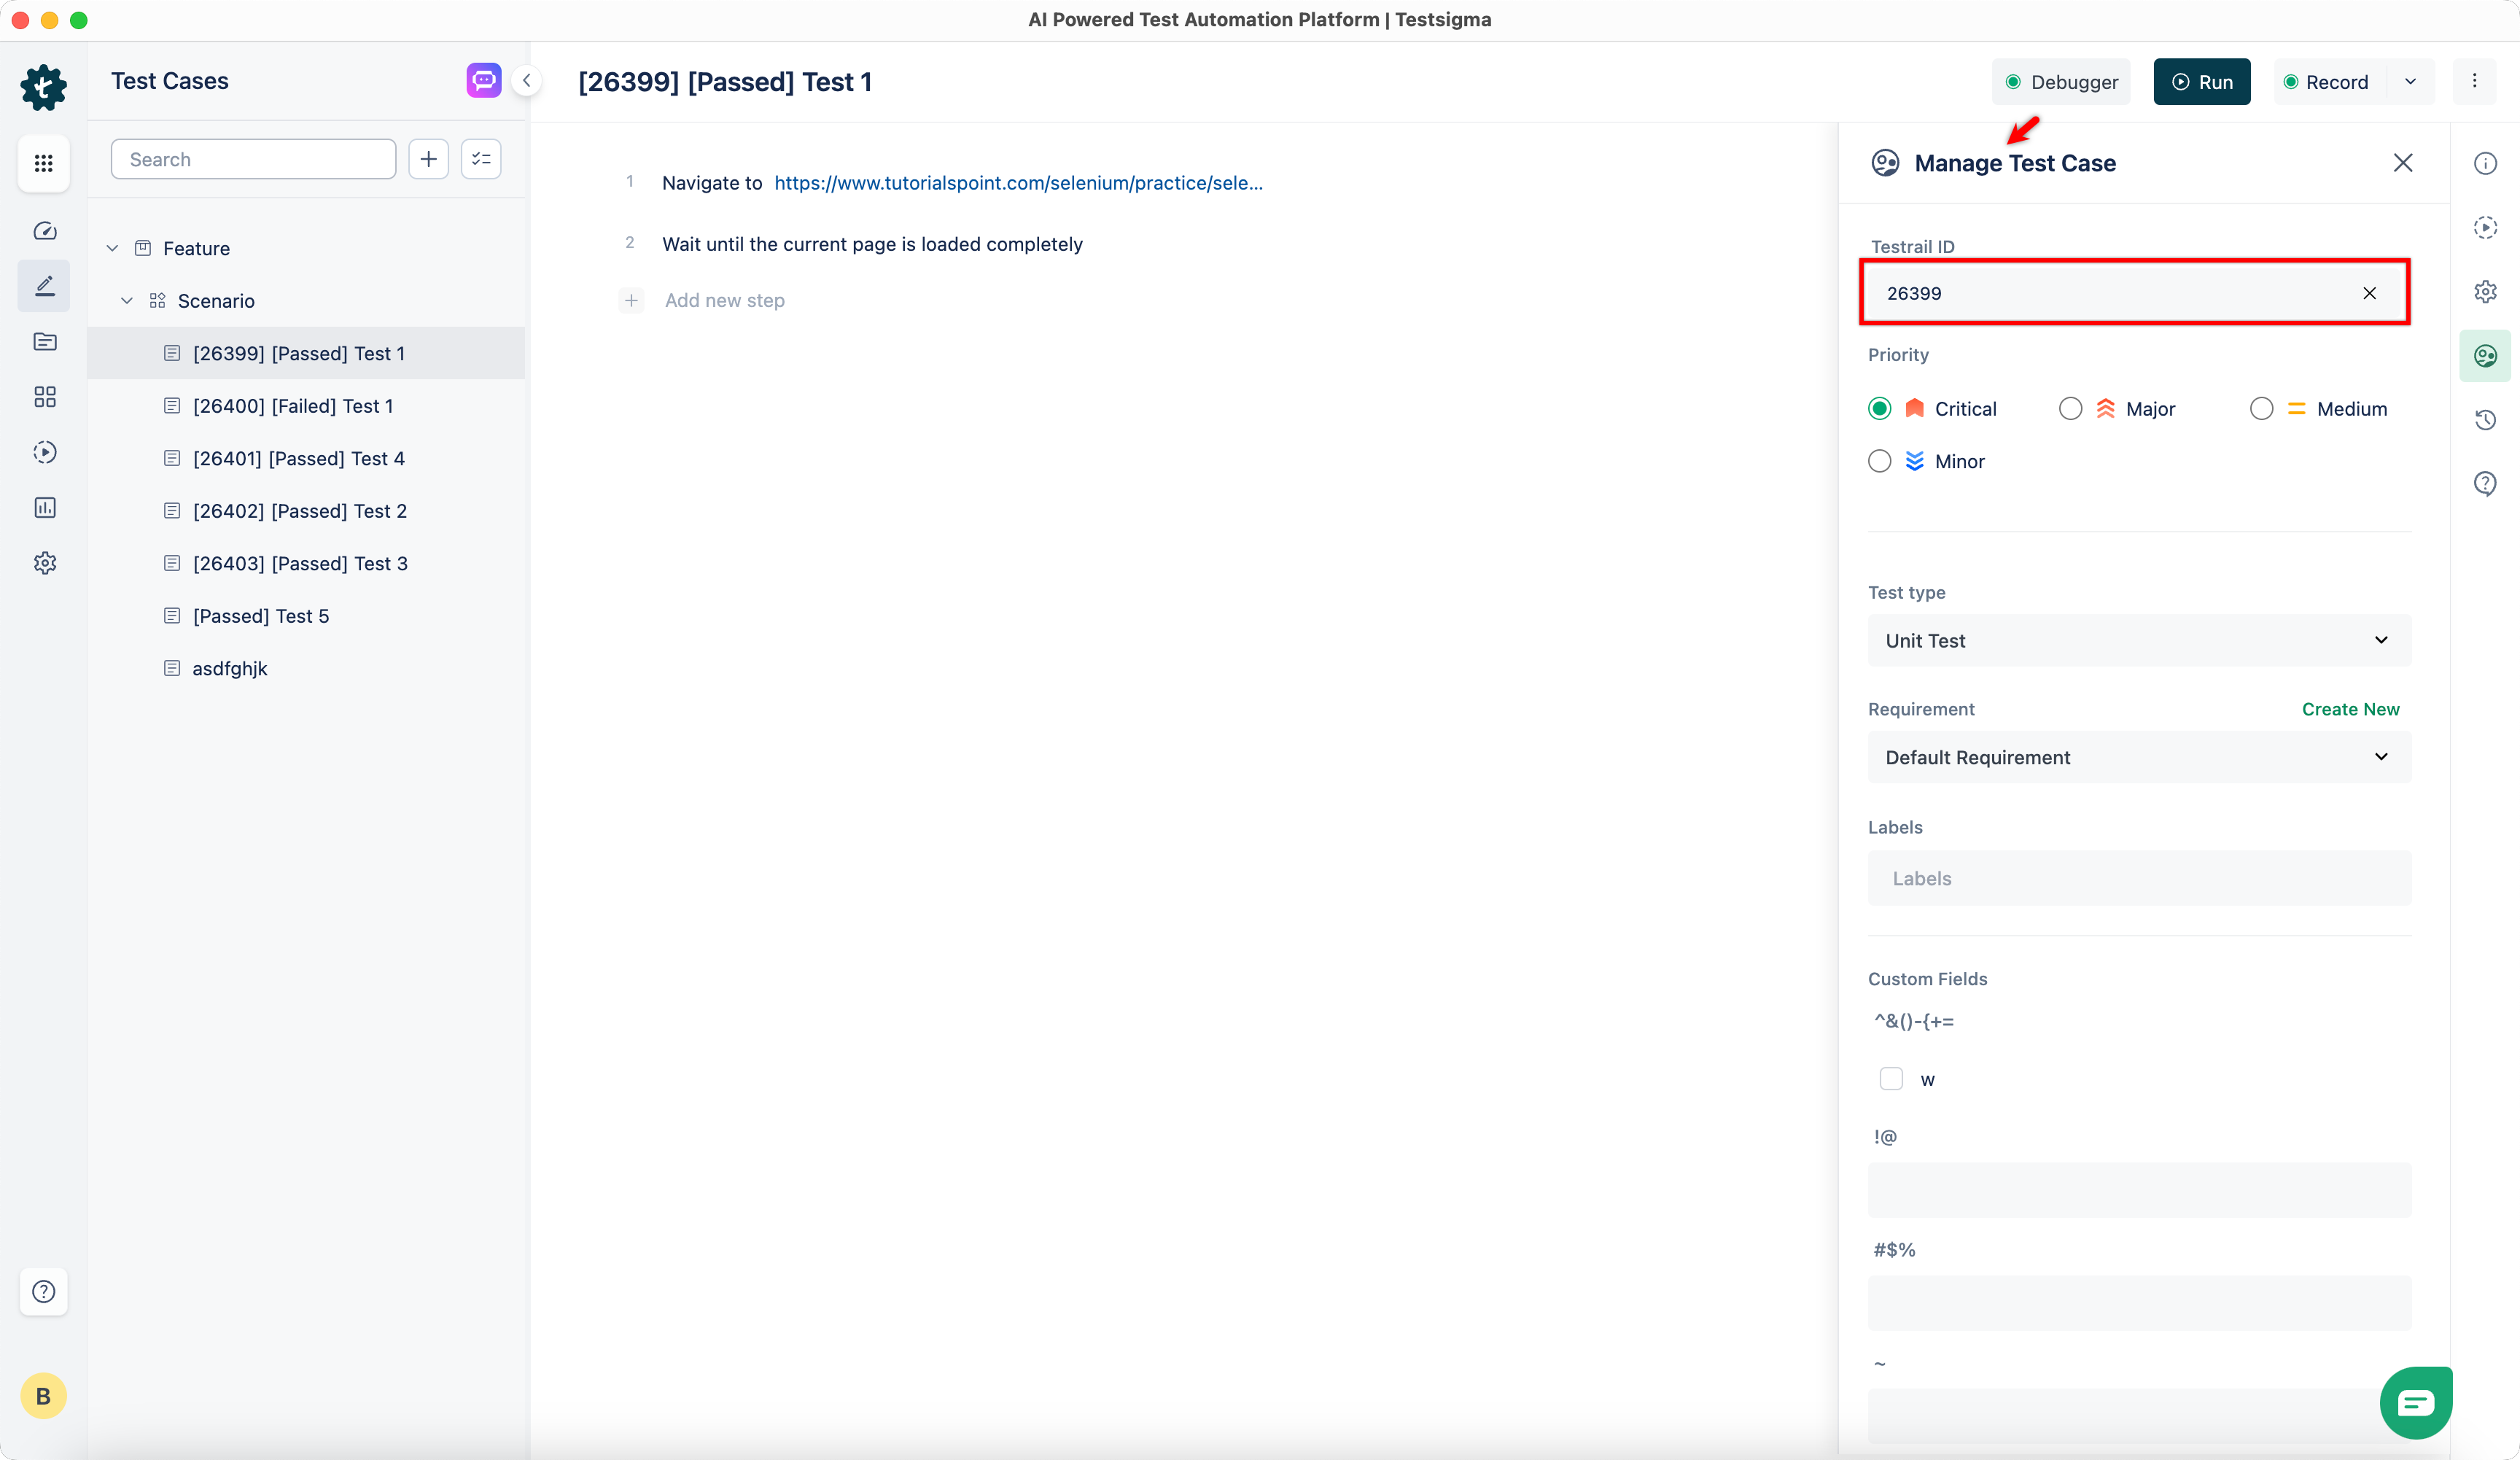Viewport: 2520px width, 1460px height.
Task: Open the purple AI copilot chat icon
Action: [x=483, y=80]
